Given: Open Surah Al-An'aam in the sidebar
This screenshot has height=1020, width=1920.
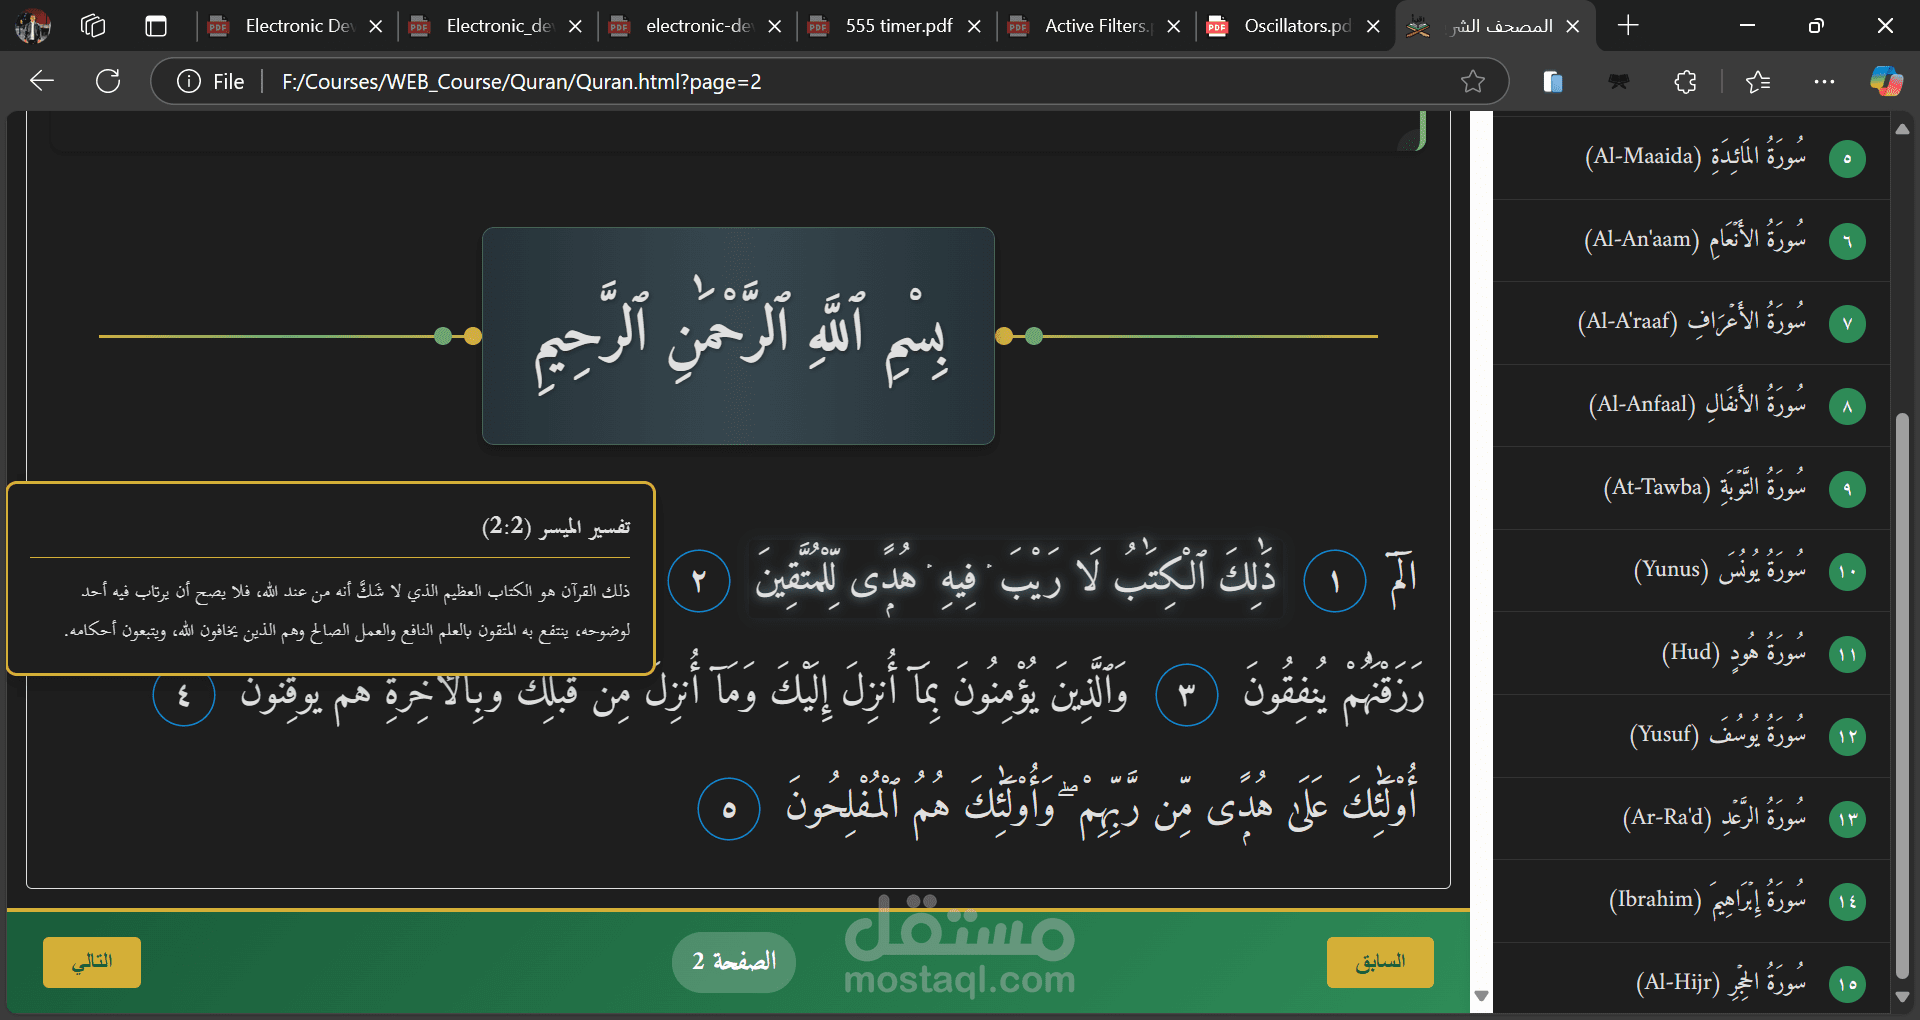Looking at the screenshot, I should tap(1692, 241).
